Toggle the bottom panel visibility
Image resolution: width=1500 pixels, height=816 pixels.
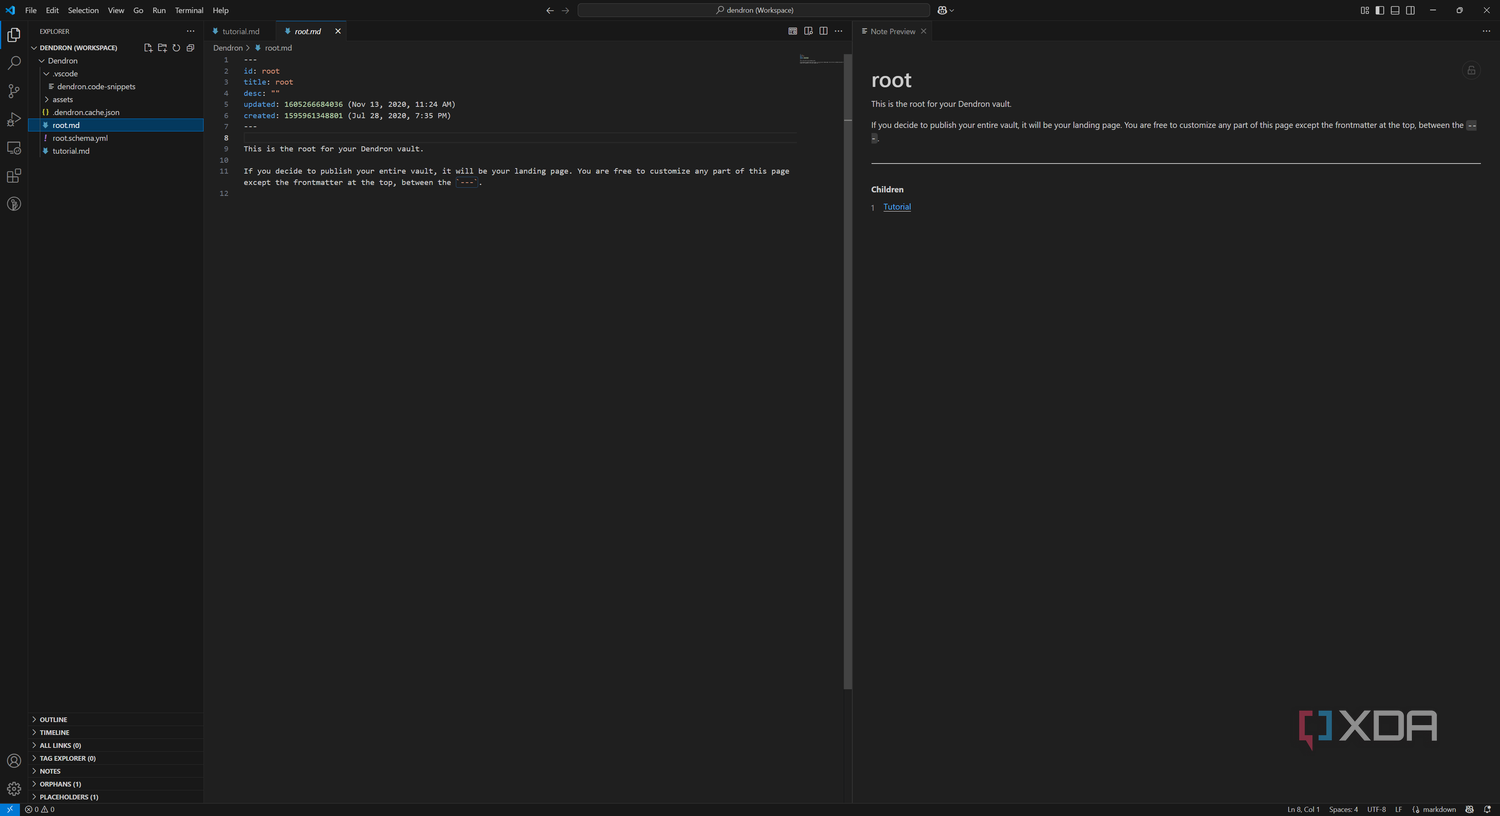pos(1395,10)
